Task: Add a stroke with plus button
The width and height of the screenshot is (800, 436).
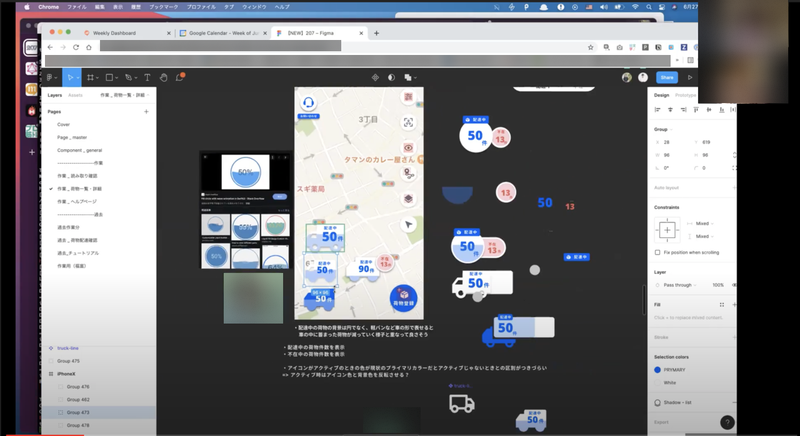Action: click(x=734, y=337)
